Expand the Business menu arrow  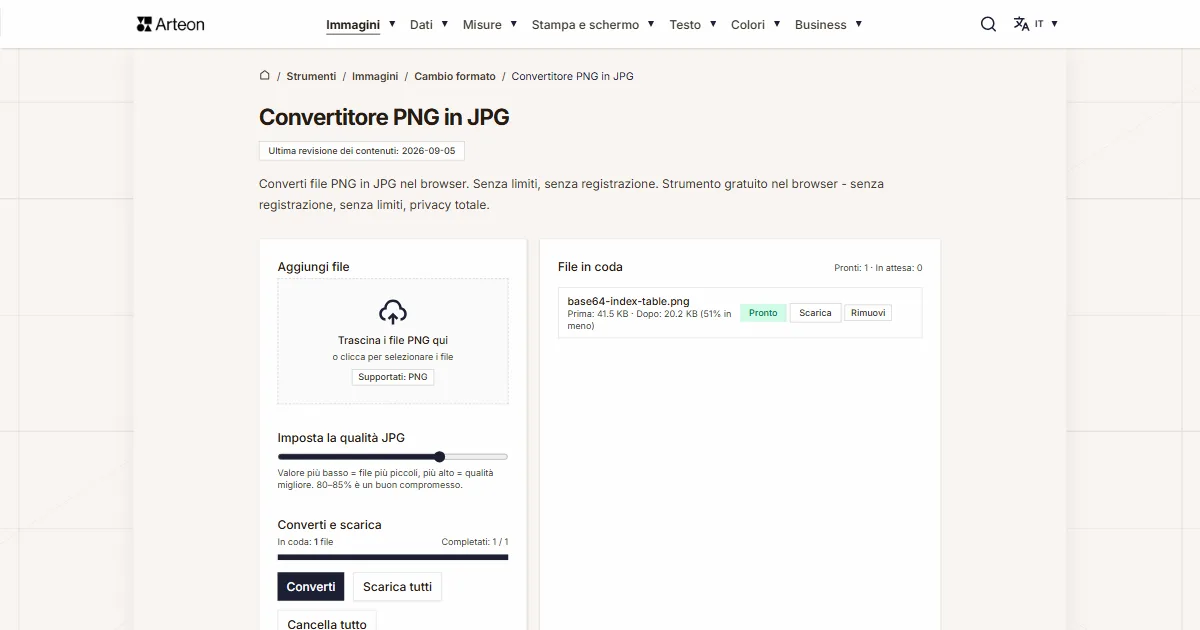(858, 23)
